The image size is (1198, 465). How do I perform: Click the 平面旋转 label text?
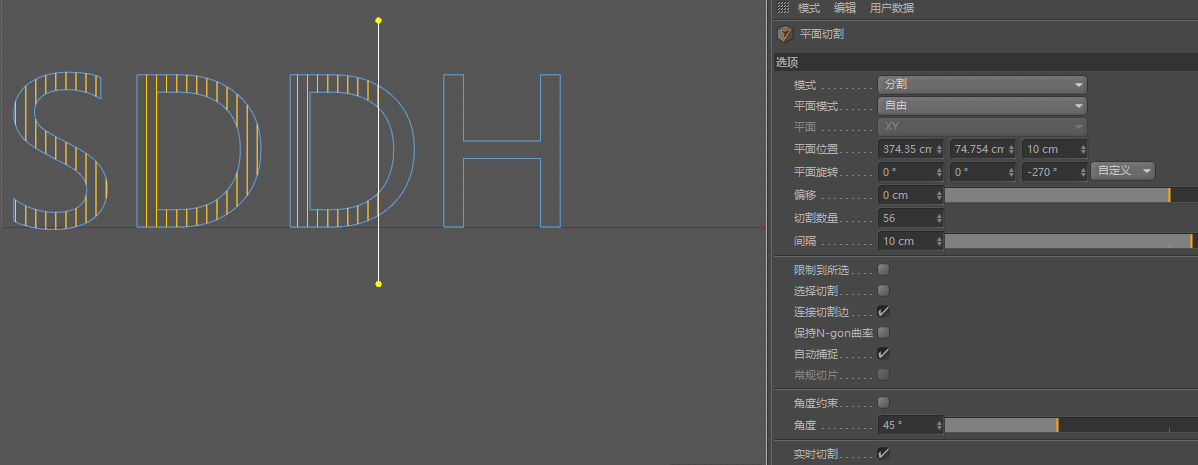click(816, 172)
